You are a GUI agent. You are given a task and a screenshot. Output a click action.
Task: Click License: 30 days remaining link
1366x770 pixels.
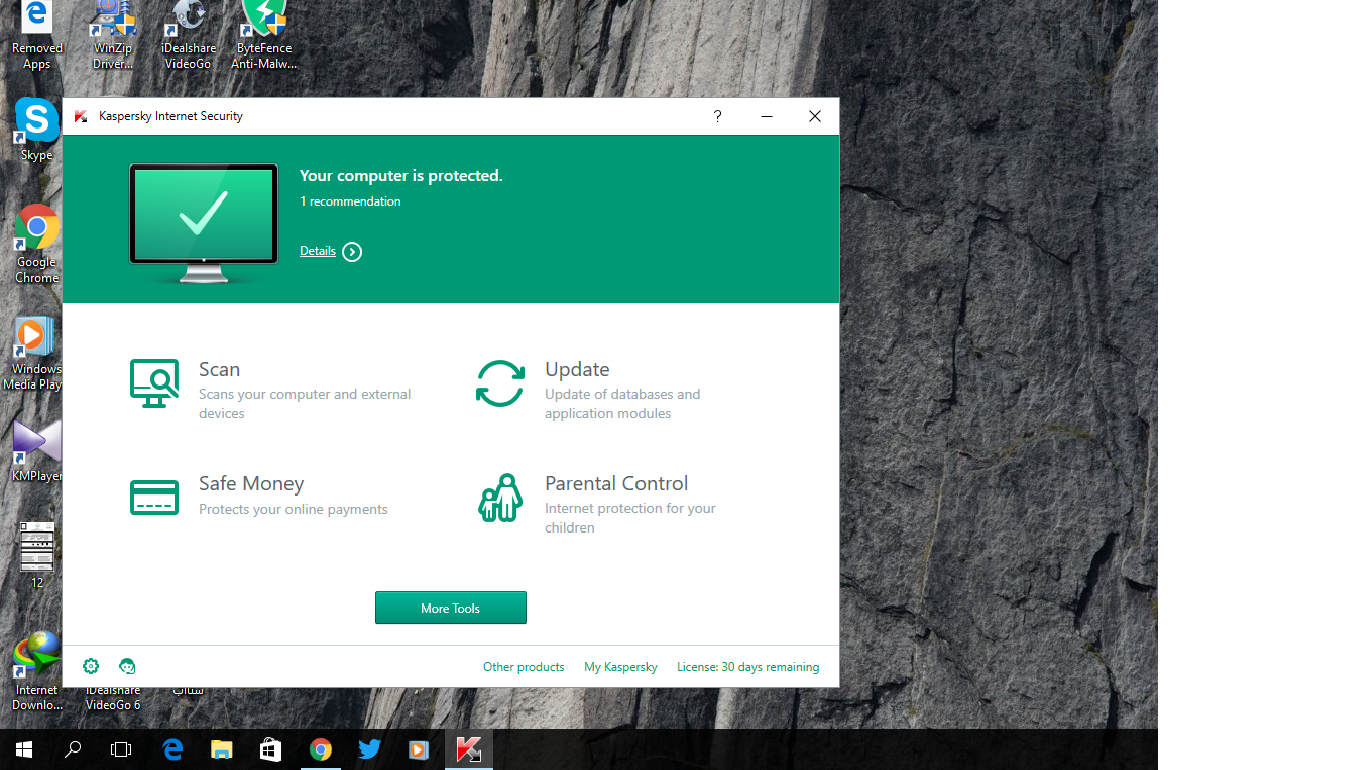(748, 667)
